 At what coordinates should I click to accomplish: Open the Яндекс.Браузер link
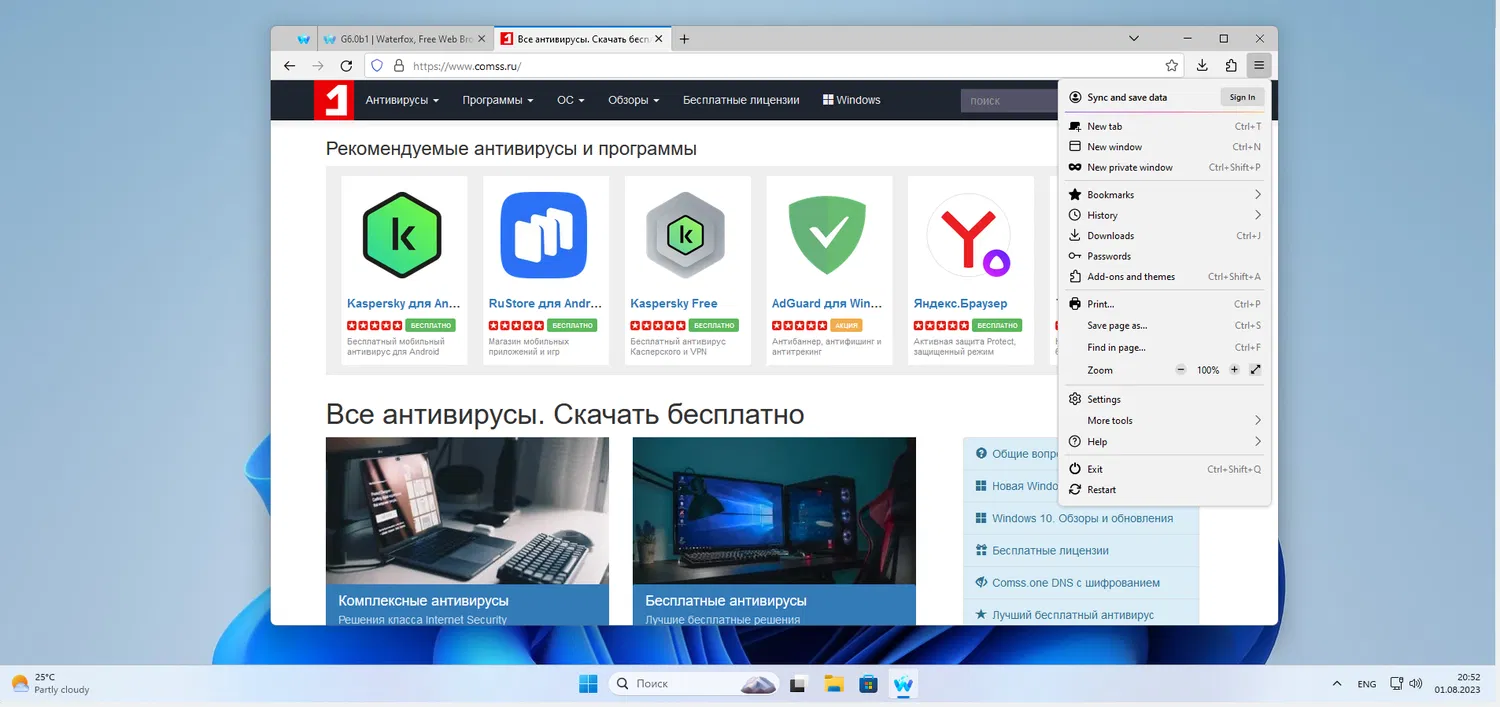960,303
